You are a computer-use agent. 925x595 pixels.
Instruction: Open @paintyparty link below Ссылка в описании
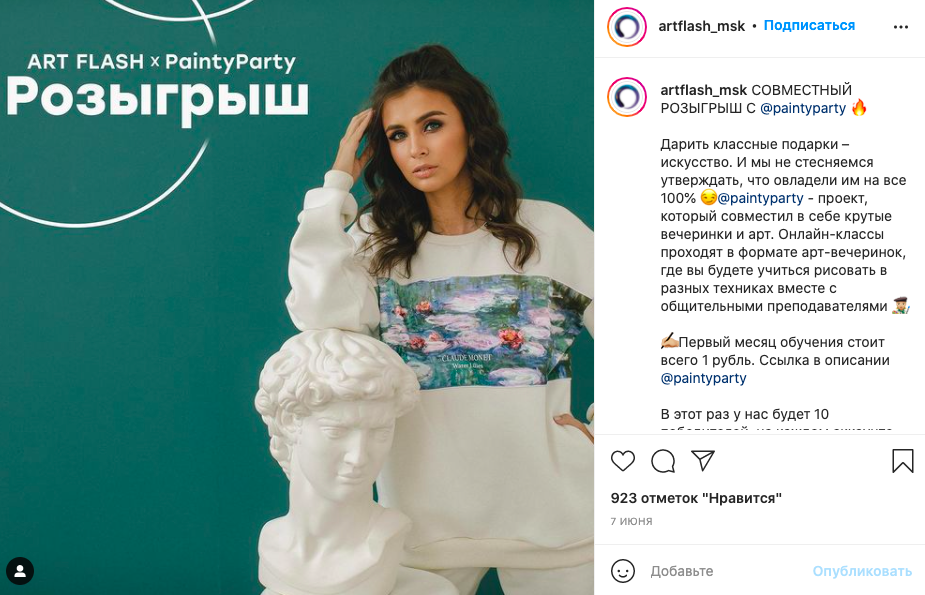(703, 378)
